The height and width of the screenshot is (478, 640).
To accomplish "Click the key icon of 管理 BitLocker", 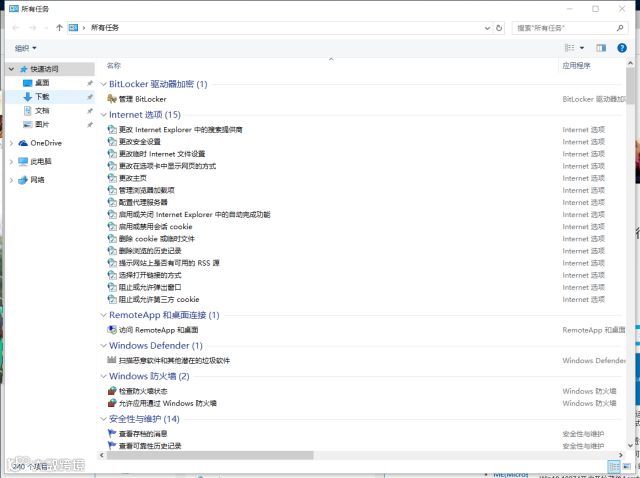I will point(112,99).
